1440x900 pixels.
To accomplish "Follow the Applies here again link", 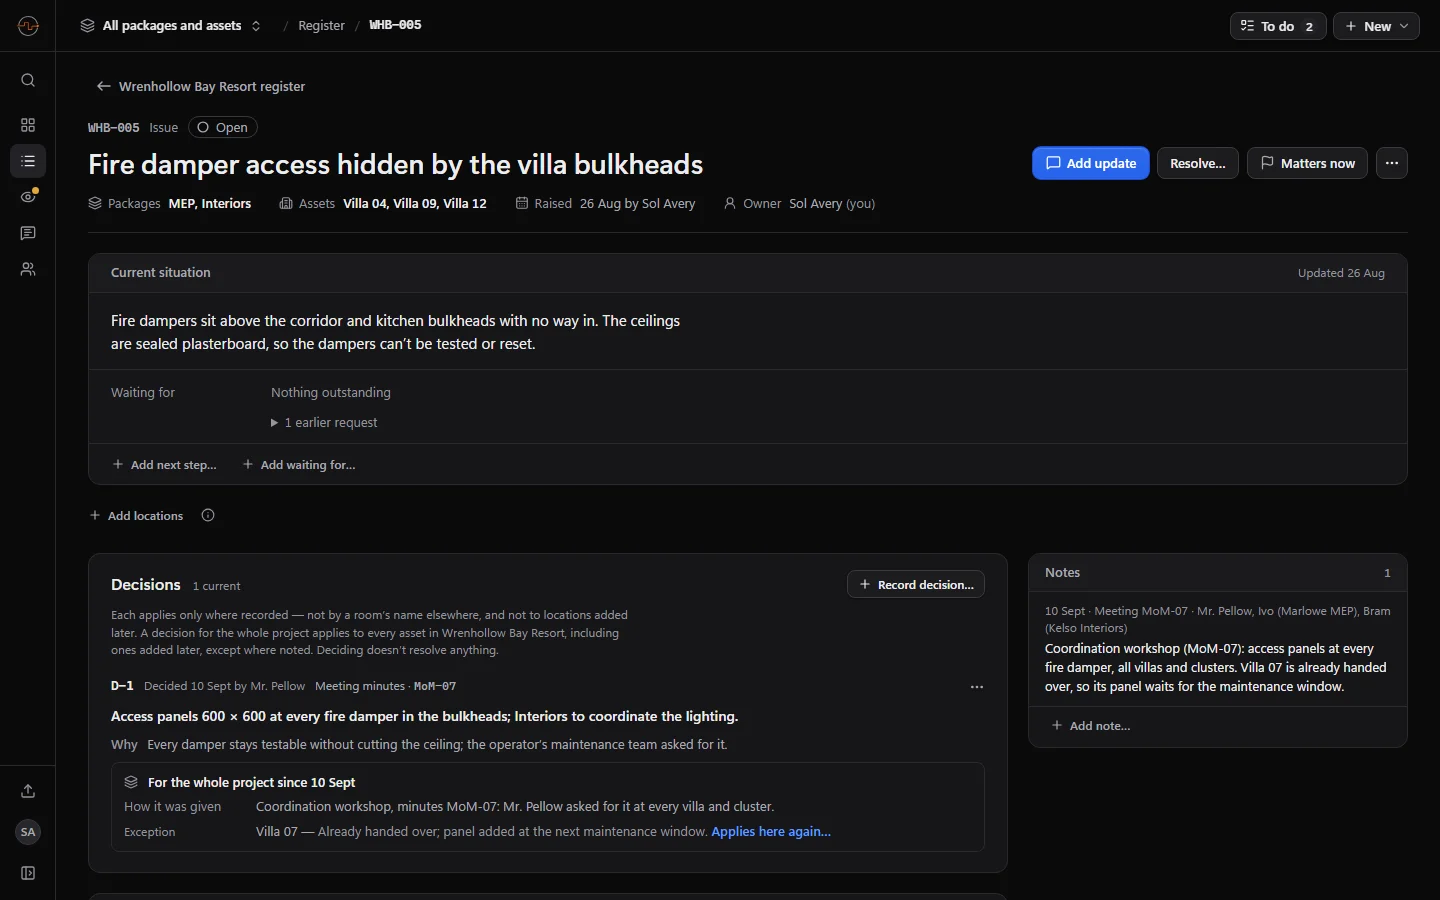I will click(x=771, y=832).
